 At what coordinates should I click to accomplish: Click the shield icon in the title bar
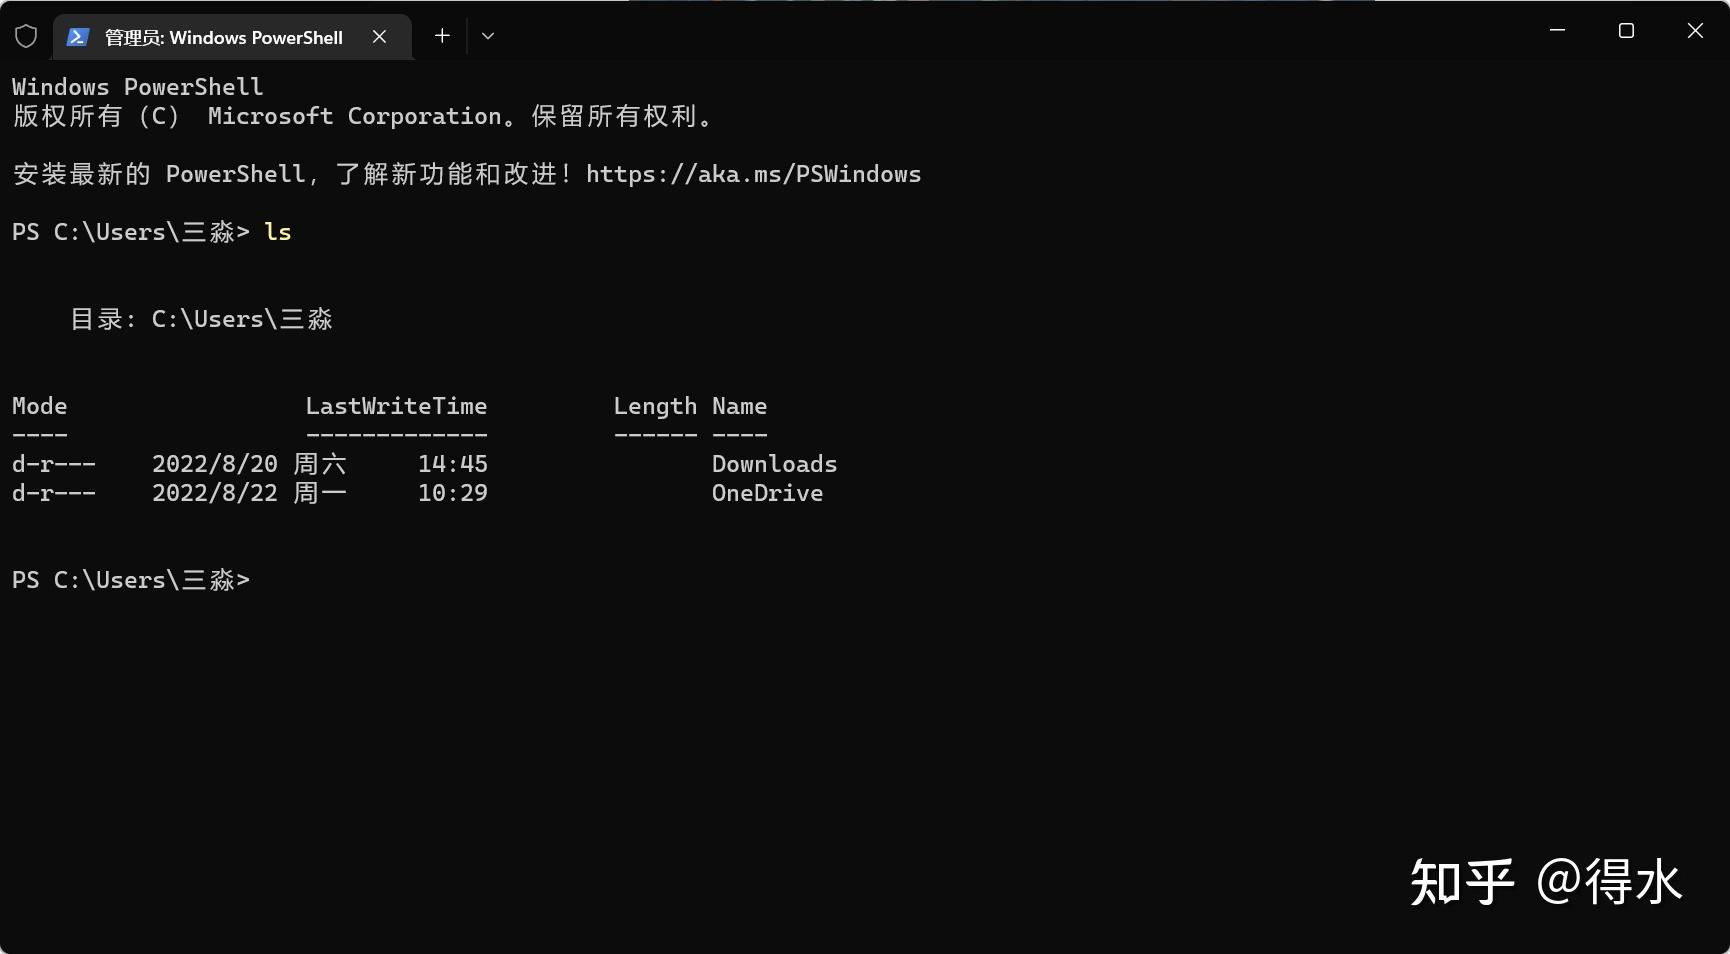coord(26,35)
